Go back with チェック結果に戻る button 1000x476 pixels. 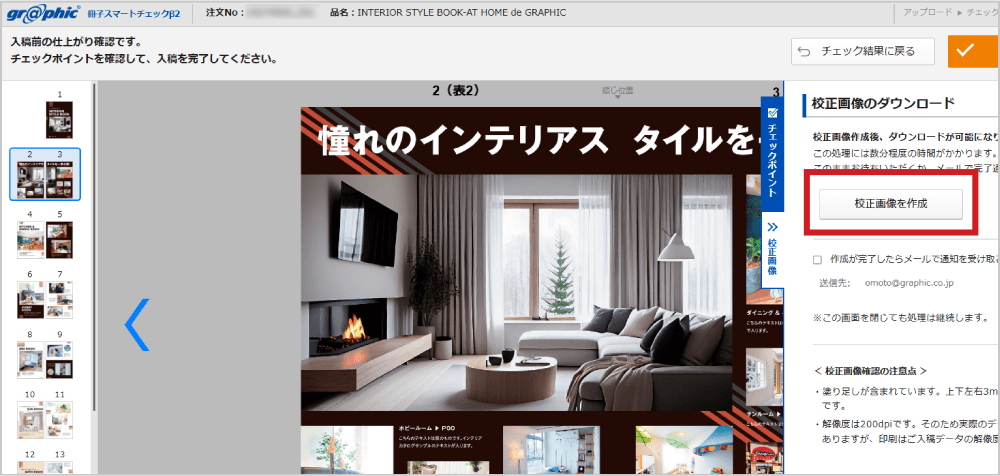click(x=862, y=51)
